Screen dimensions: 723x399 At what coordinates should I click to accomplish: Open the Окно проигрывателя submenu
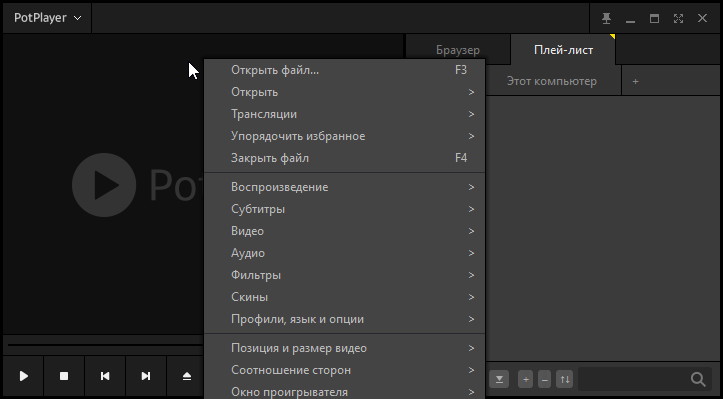pyautogui.click(x=344, y=391)
